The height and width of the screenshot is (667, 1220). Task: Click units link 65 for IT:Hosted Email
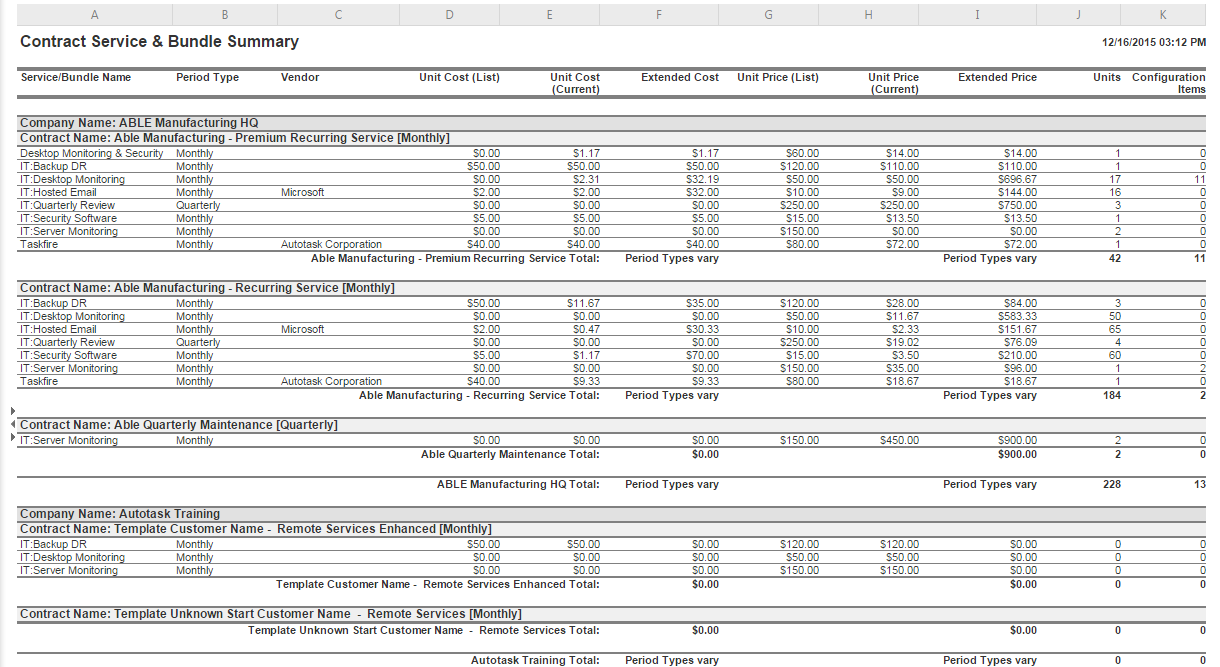point(1114,329)
